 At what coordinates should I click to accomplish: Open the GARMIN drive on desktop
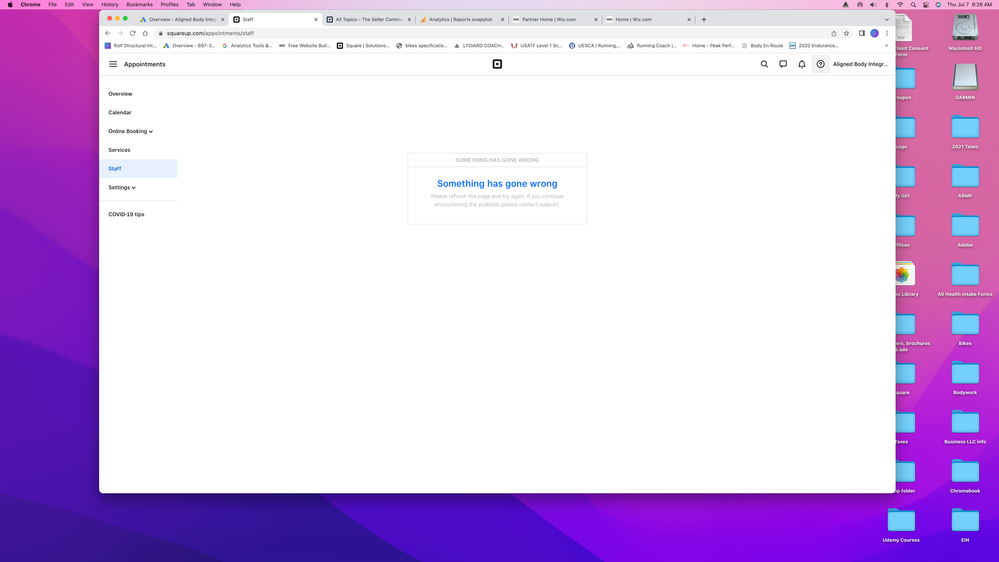coord(965,82)
